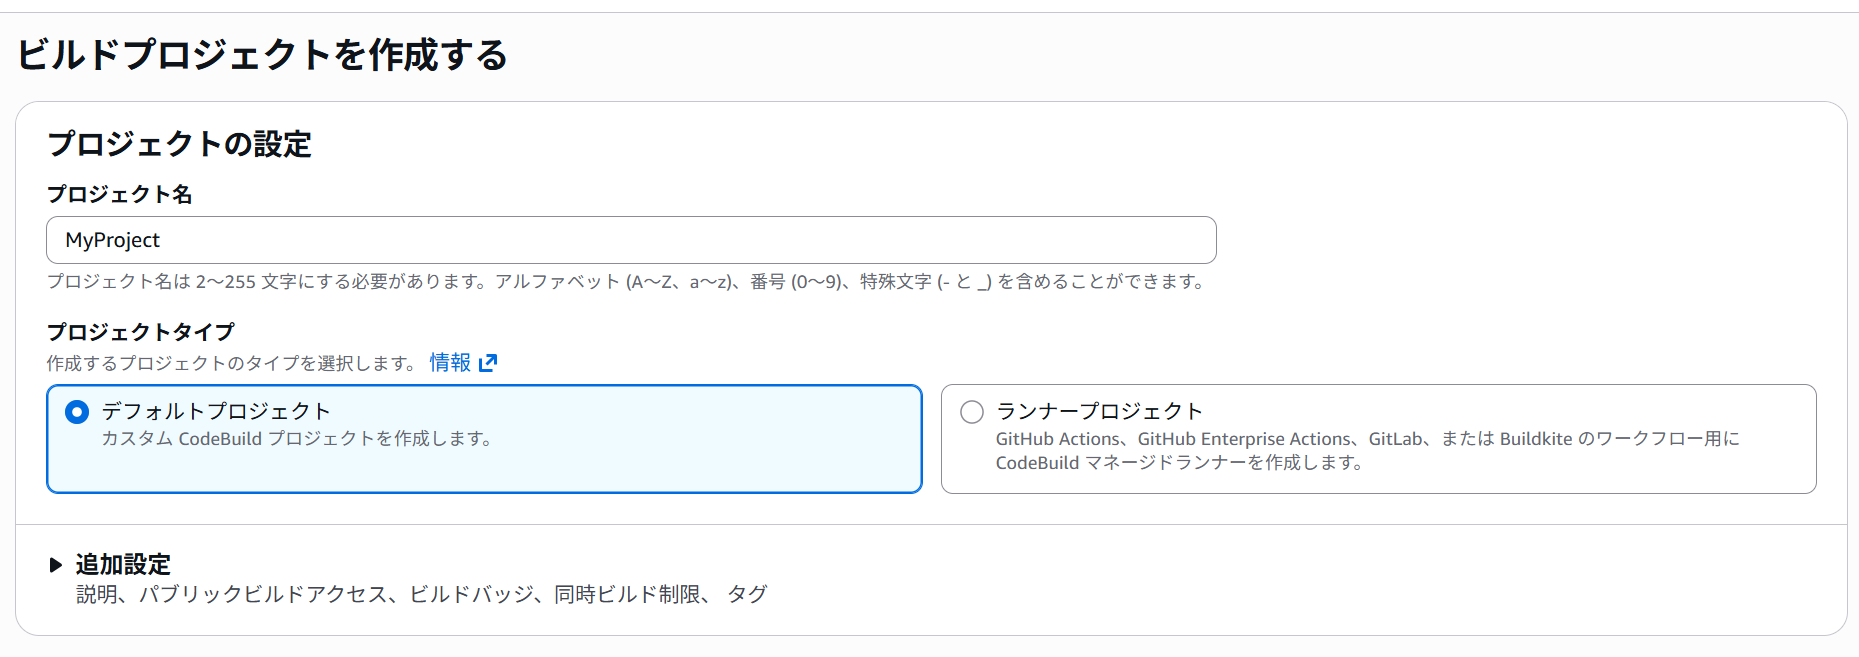Click the プロジェクト名 field label
The width and height of the screenshot is (1859, 657).
119,194
